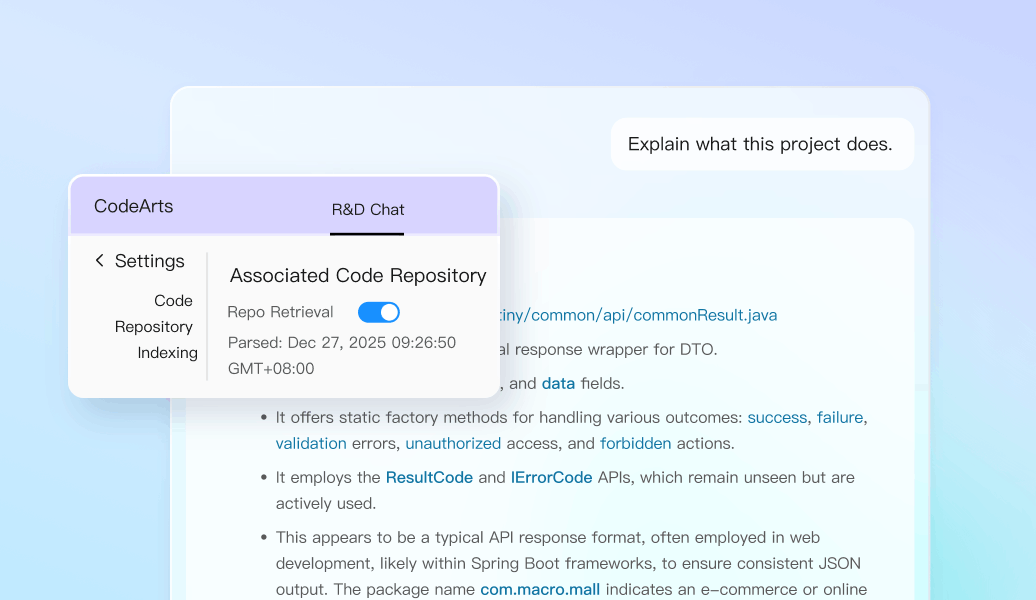Select the CodeArts tab
1036x600 pixels.
(133, 207)
